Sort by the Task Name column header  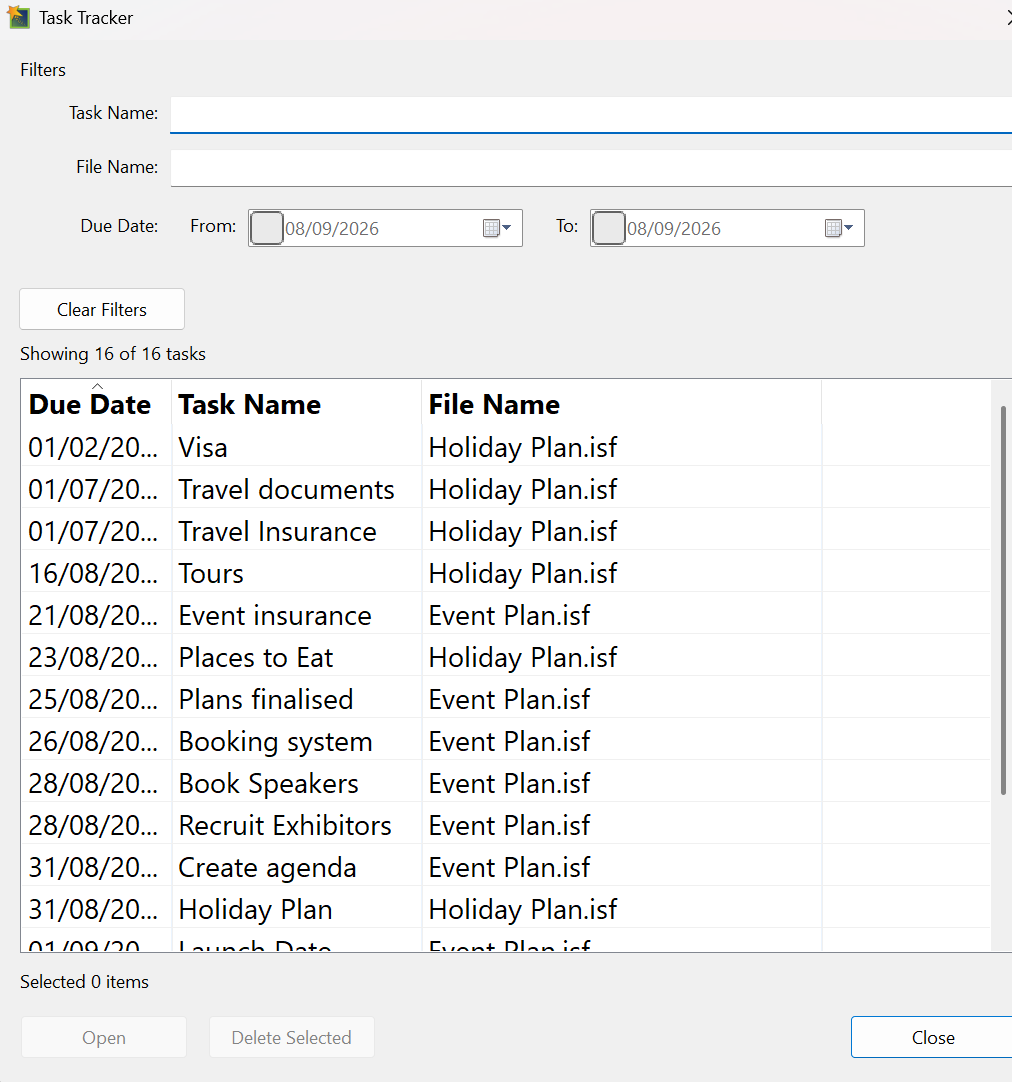297,404
